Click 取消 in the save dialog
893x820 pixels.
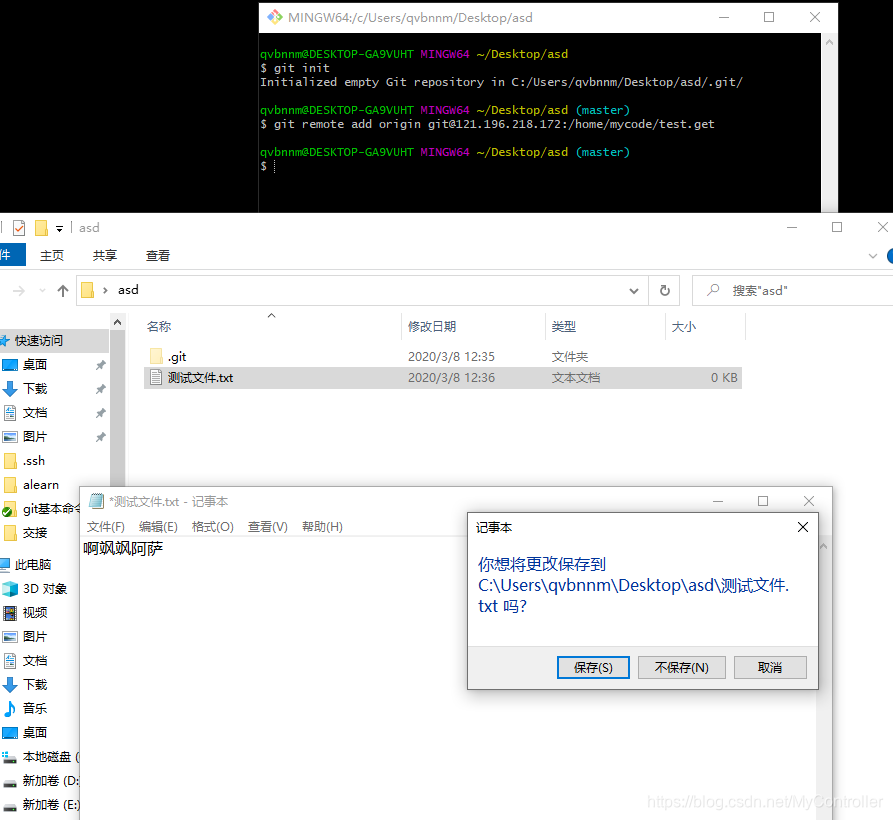tap(770, 667)
